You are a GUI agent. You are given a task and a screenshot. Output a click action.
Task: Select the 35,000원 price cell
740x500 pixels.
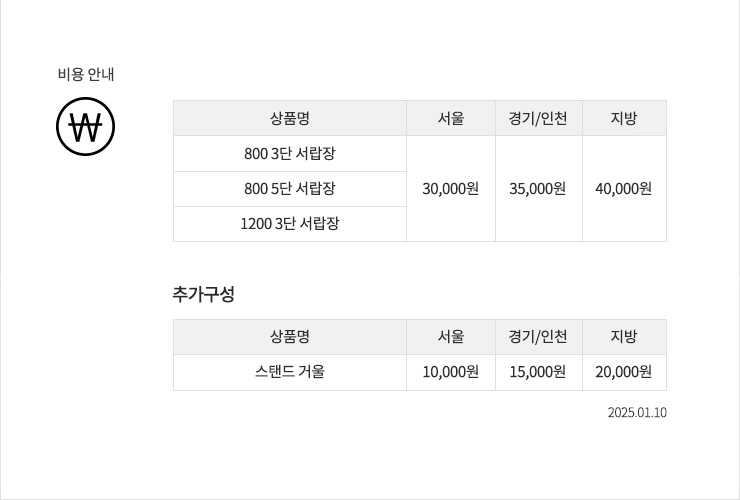[x=538, y=189]
